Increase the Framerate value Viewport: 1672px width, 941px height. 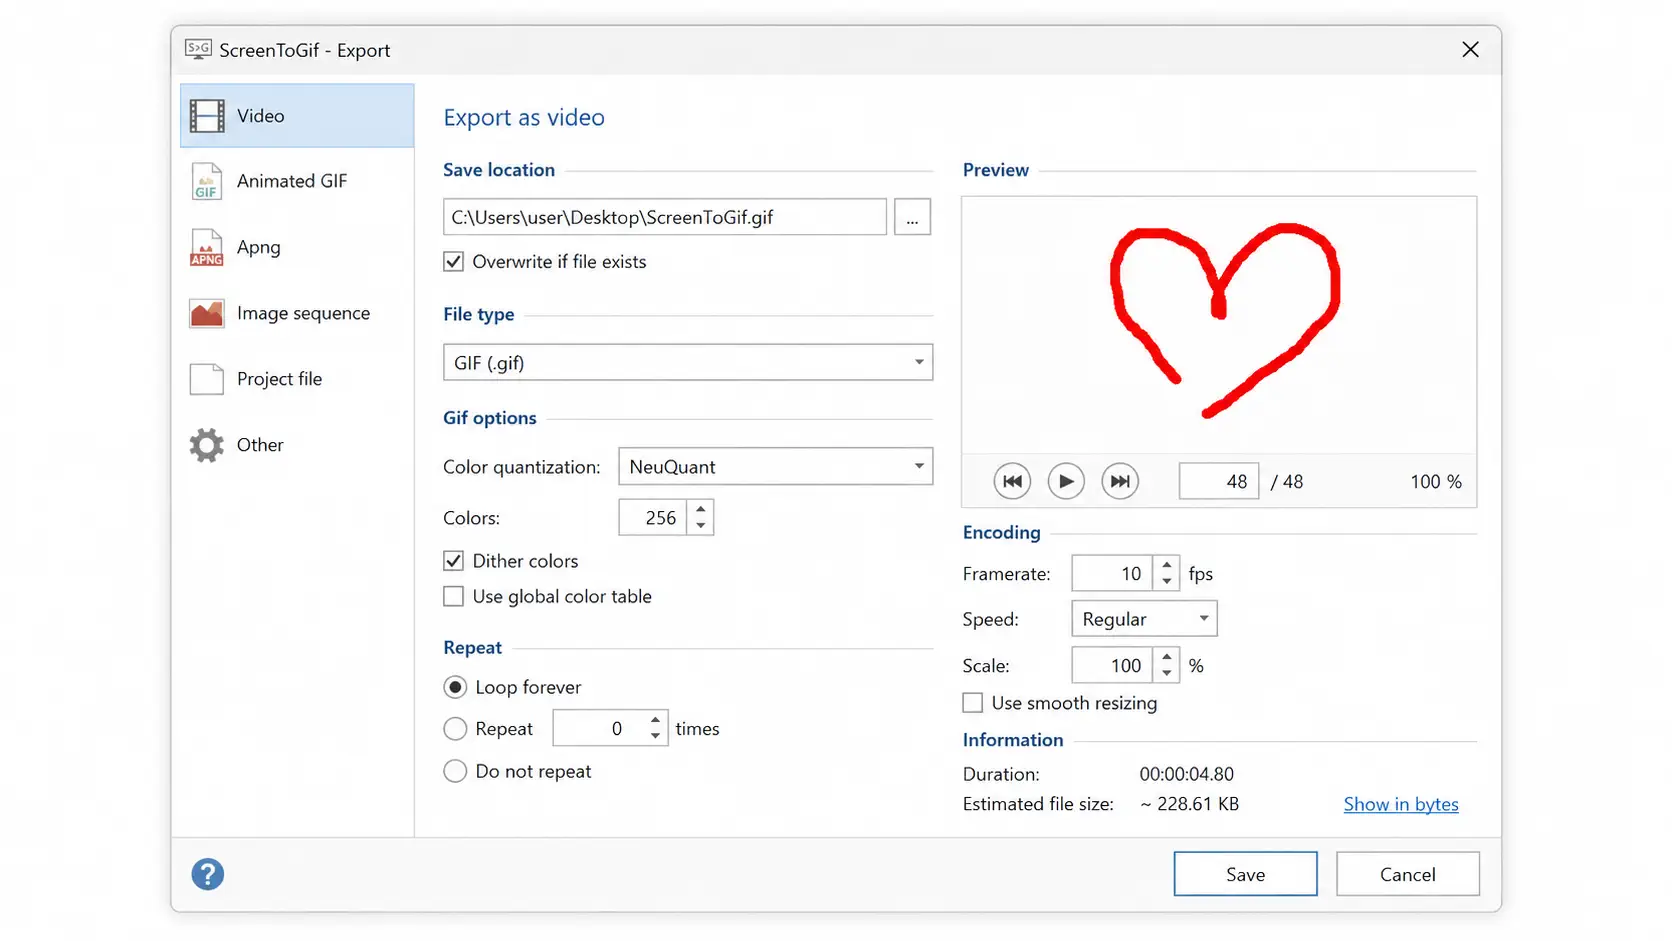1167,565
